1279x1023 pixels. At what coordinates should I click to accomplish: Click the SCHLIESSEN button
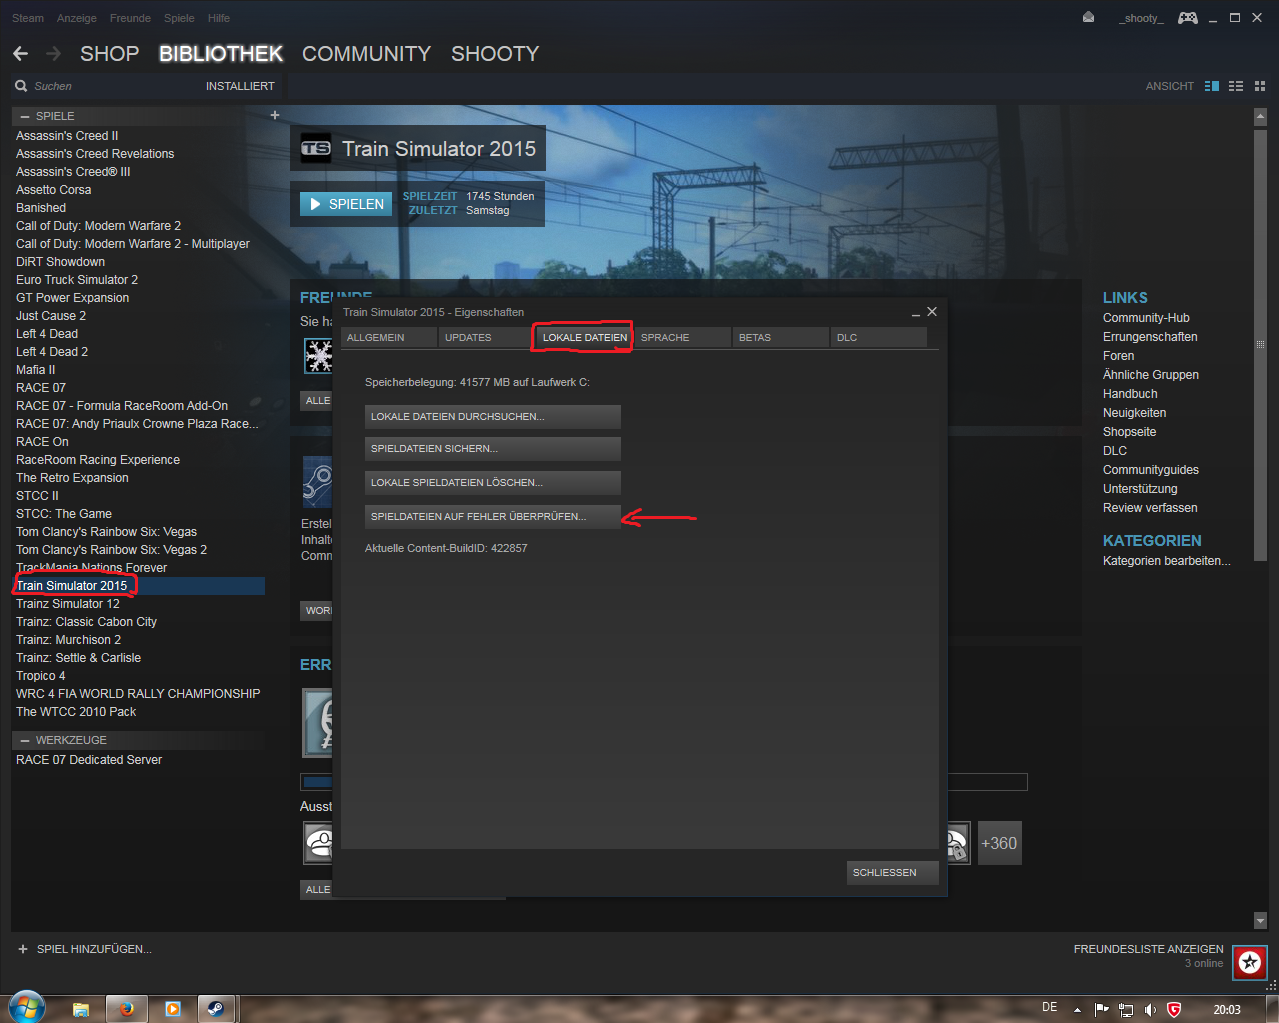point(893,873)
